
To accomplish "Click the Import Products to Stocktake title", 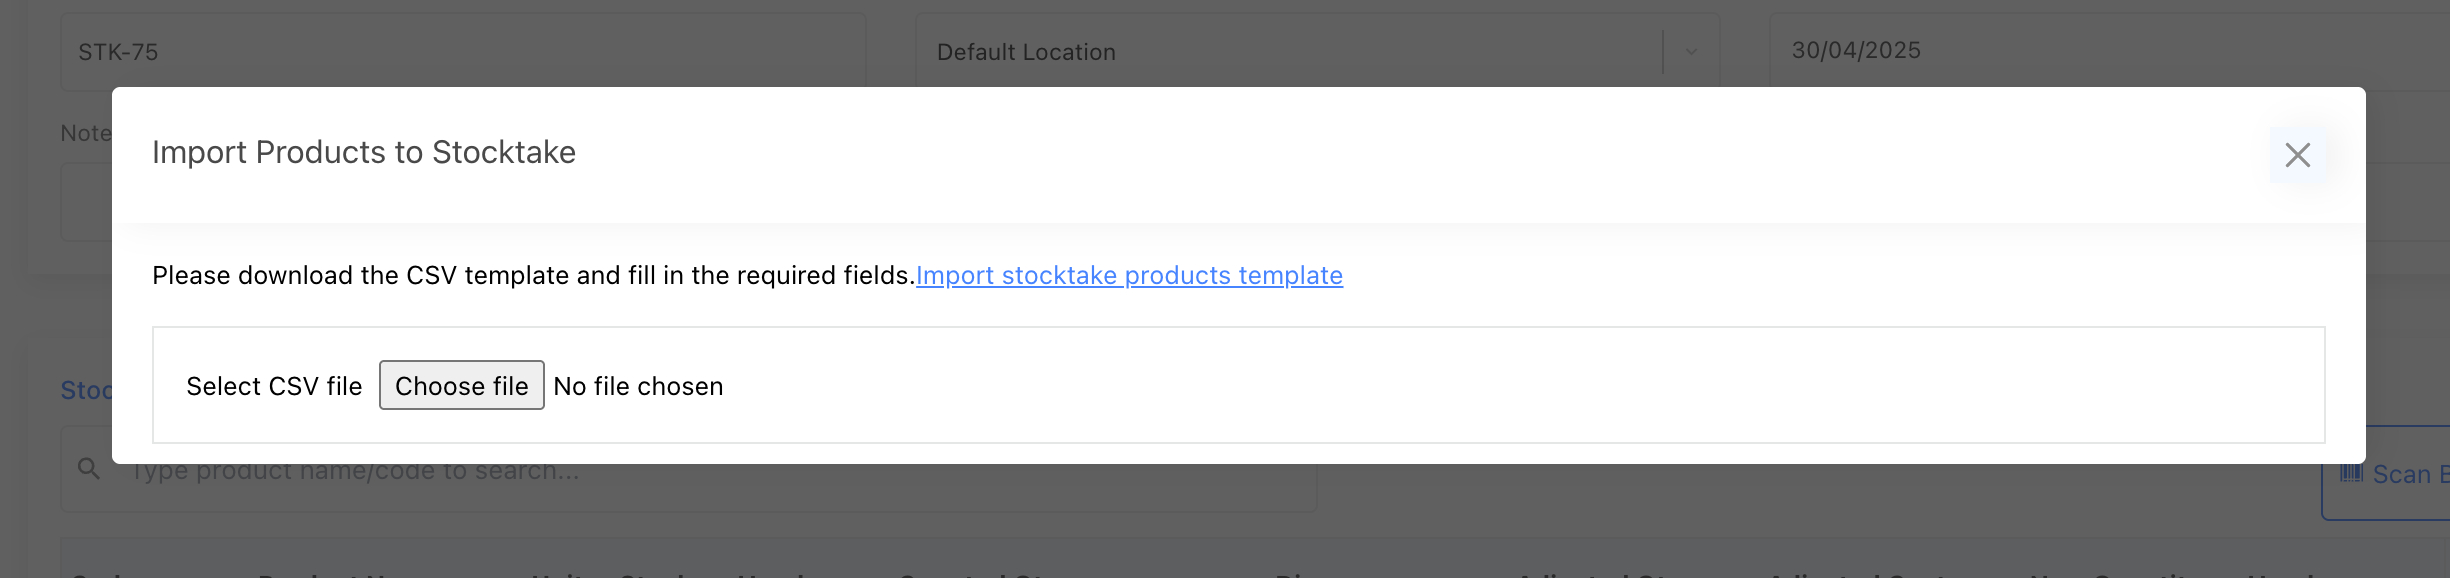I will [363, 152].
